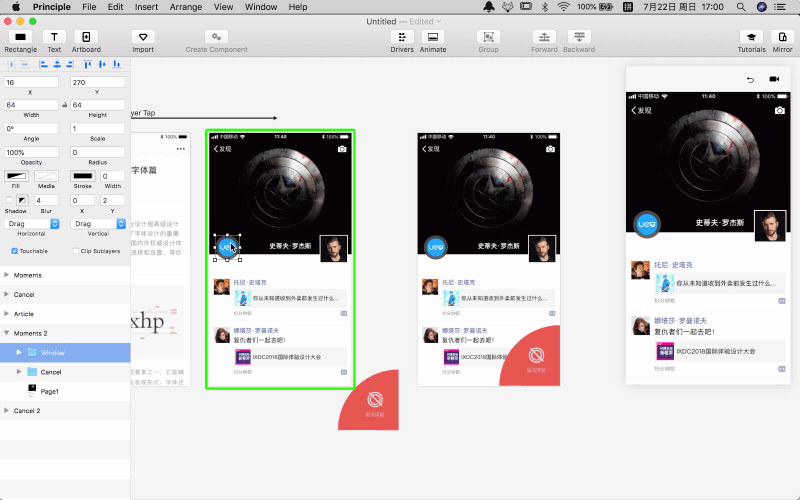Select the Rectangle tool
800x500 pixels.
pos(20,37)
